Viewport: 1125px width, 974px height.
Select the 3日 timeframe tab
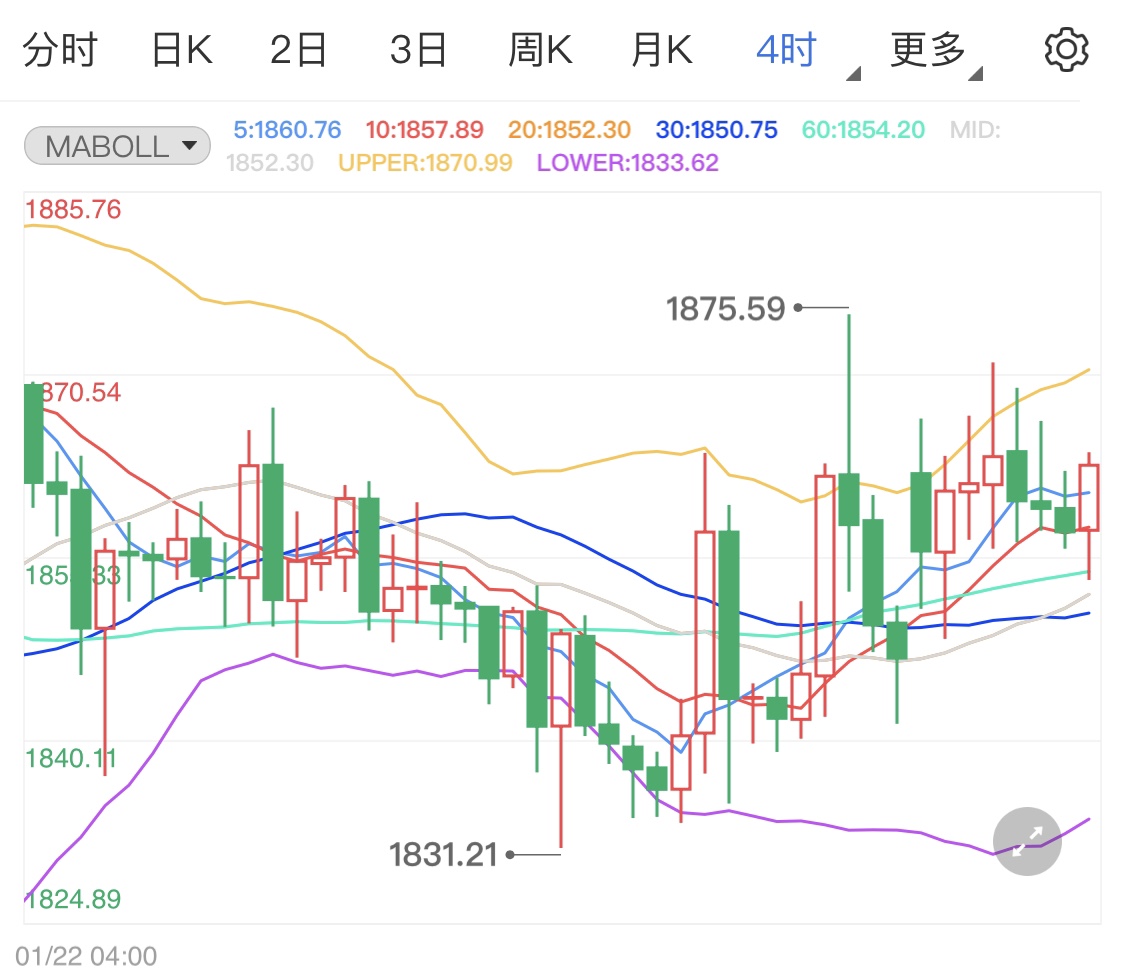[x=418, y=50]
